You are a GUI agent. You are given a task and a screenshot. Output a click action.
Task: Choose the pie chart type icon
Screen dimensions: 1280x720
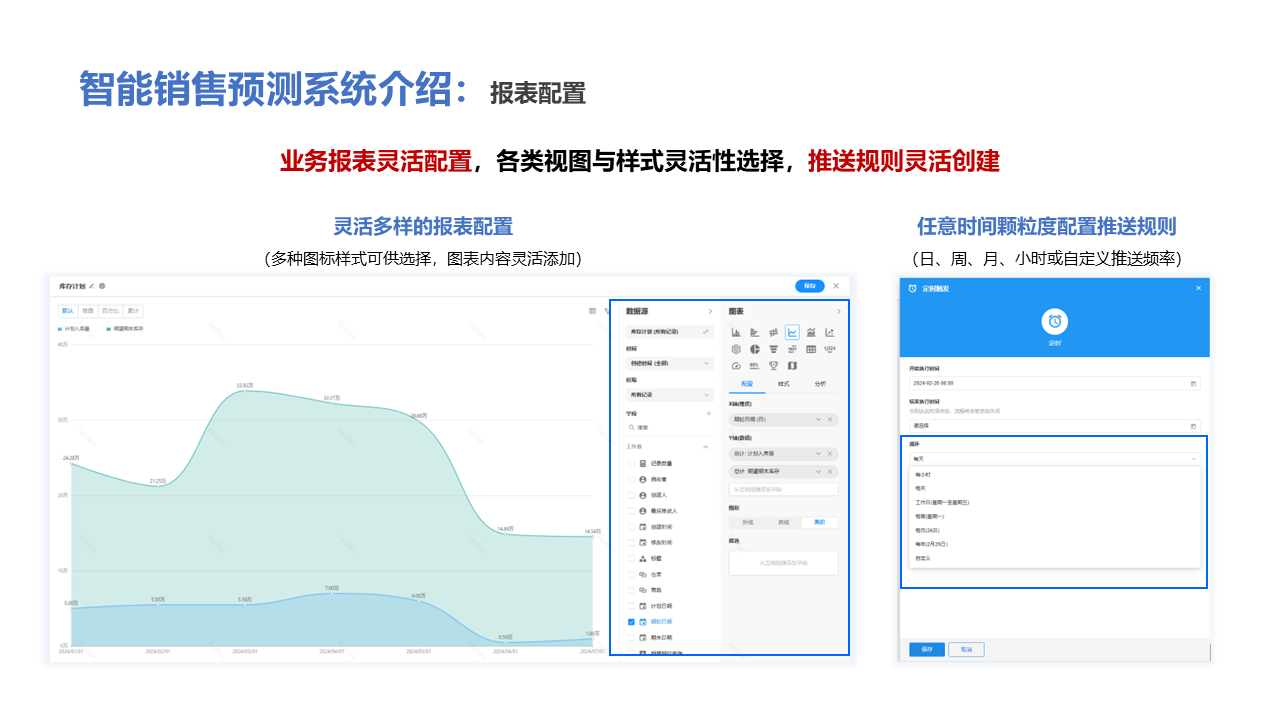755,349
